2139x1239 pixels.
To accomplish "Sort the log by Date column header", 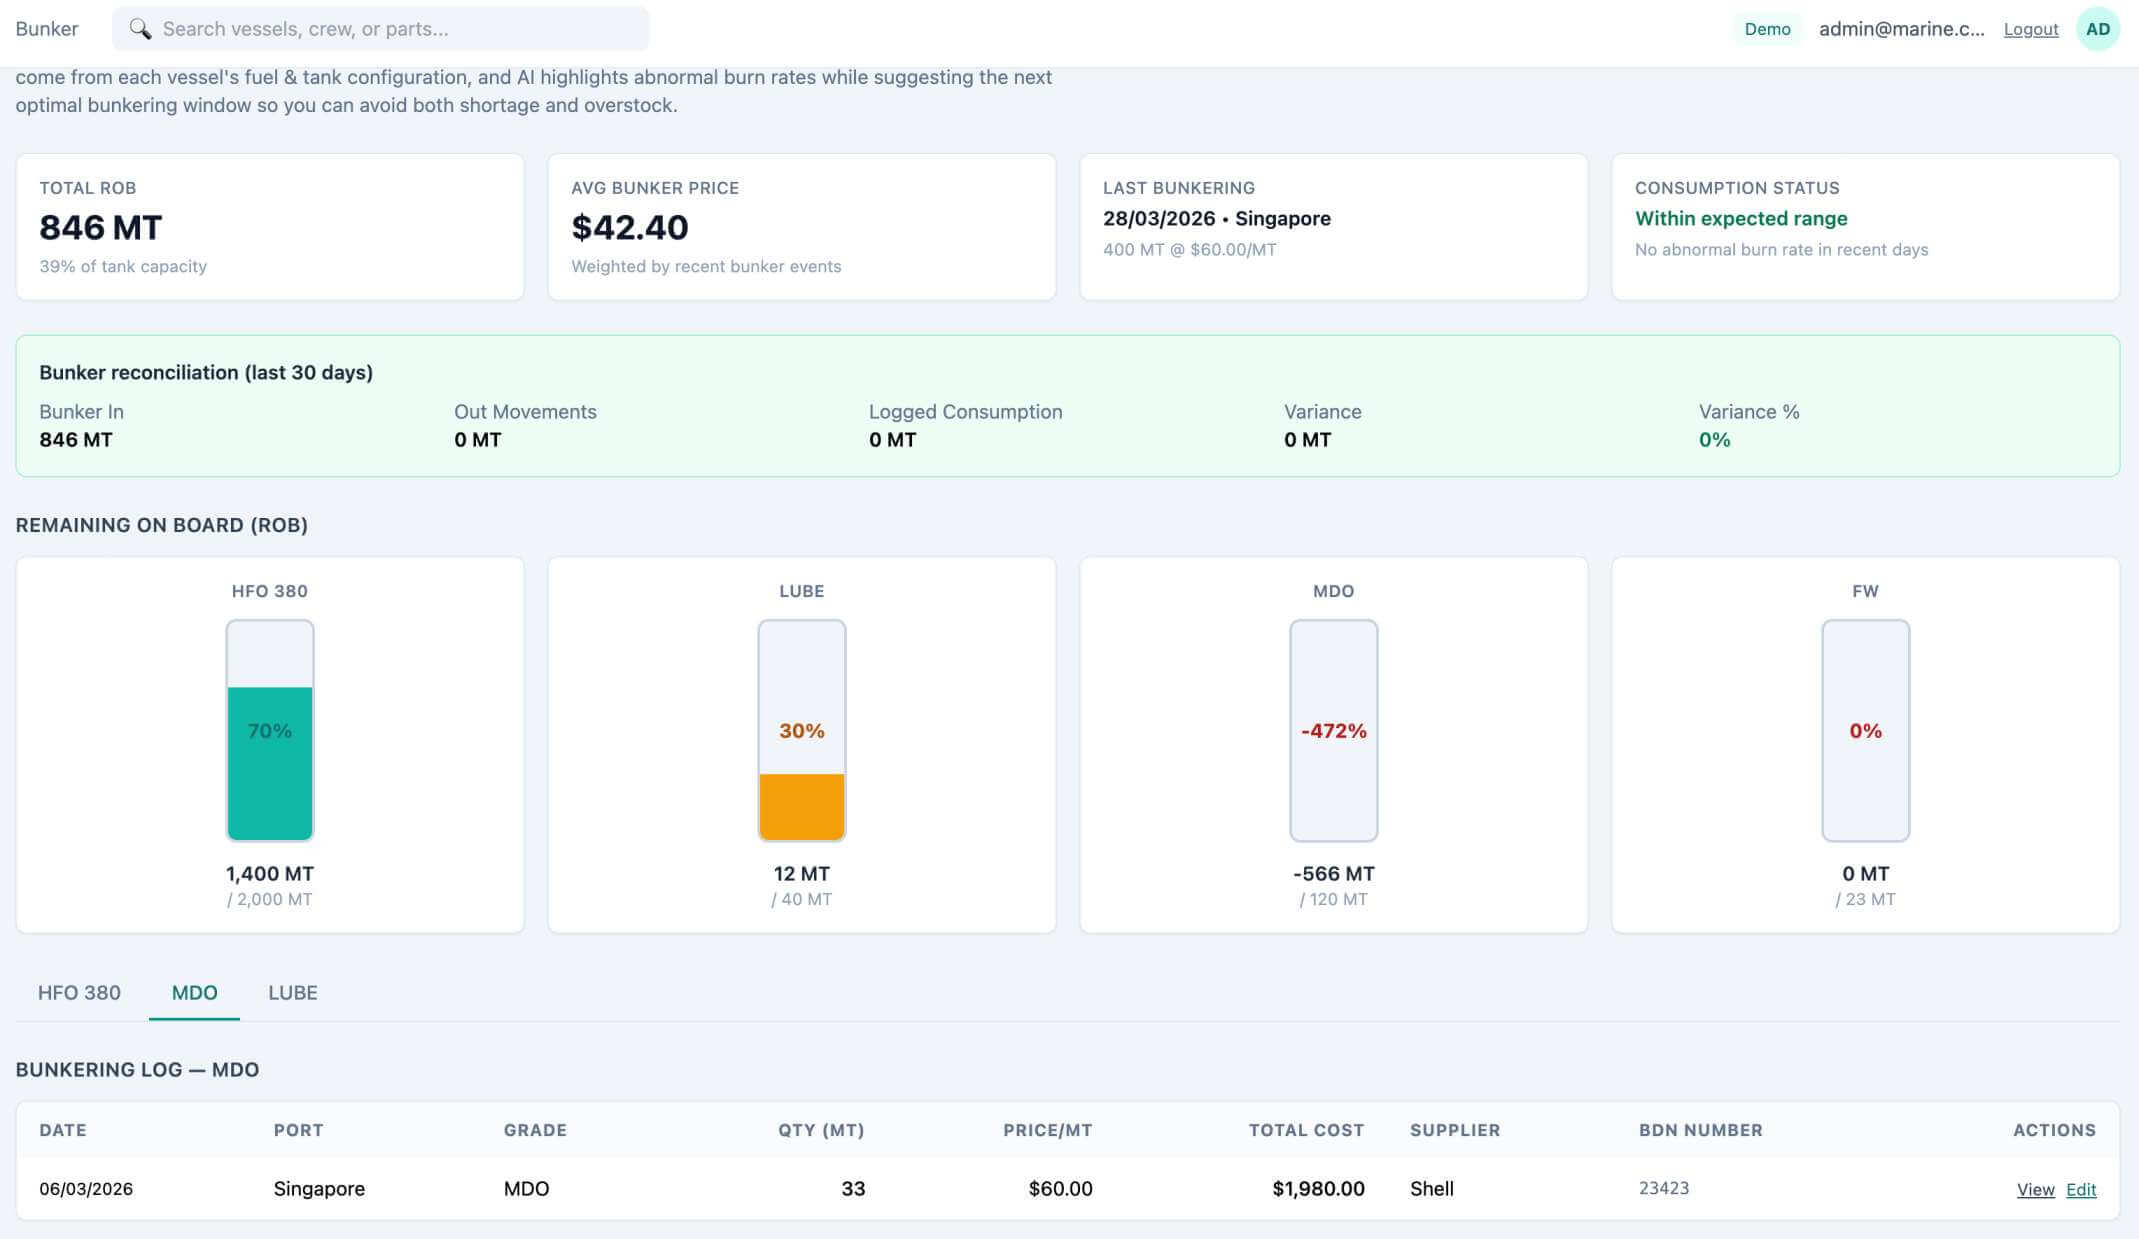I will [62, 1130].
